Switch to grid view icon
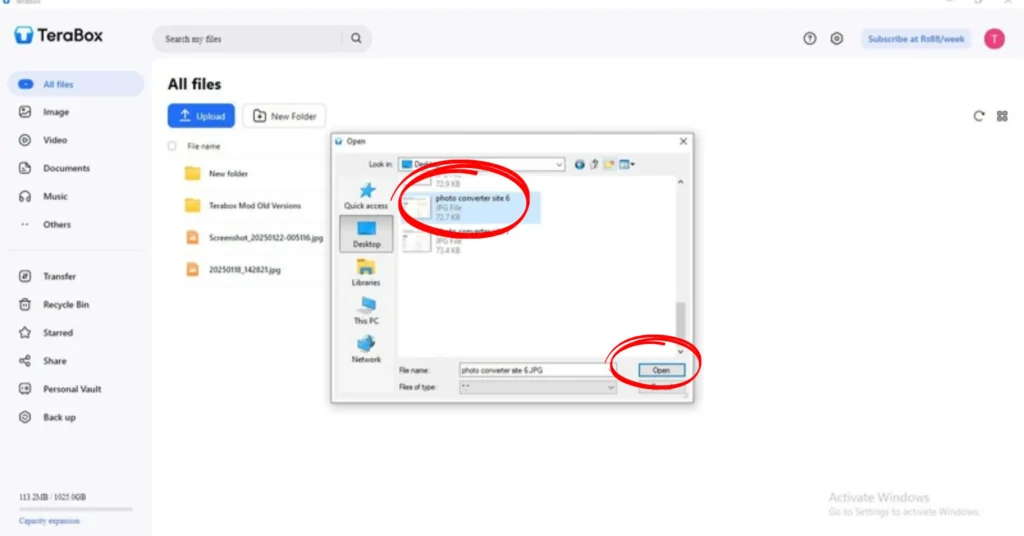This screenshot has height=536, width=1024. (1002, 116)
